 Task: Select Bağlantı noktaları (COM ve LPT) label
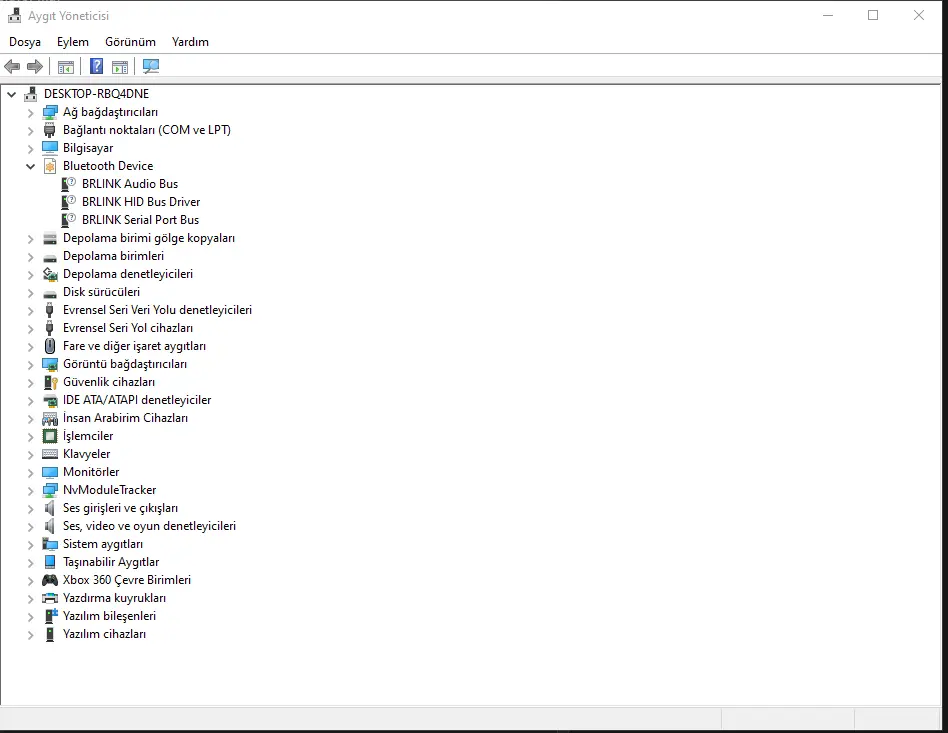point(147,130)
